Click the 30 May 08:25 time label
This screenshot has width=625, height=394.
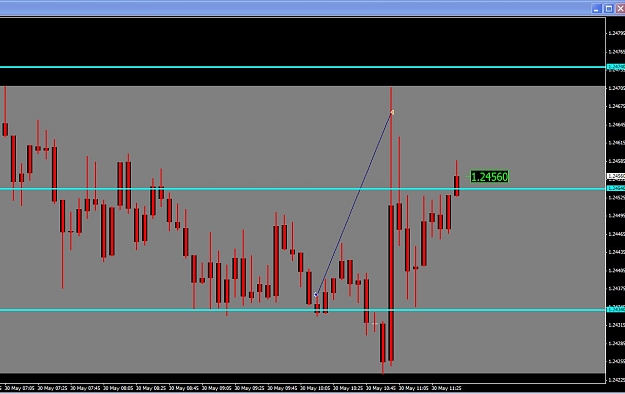(151, 388)
